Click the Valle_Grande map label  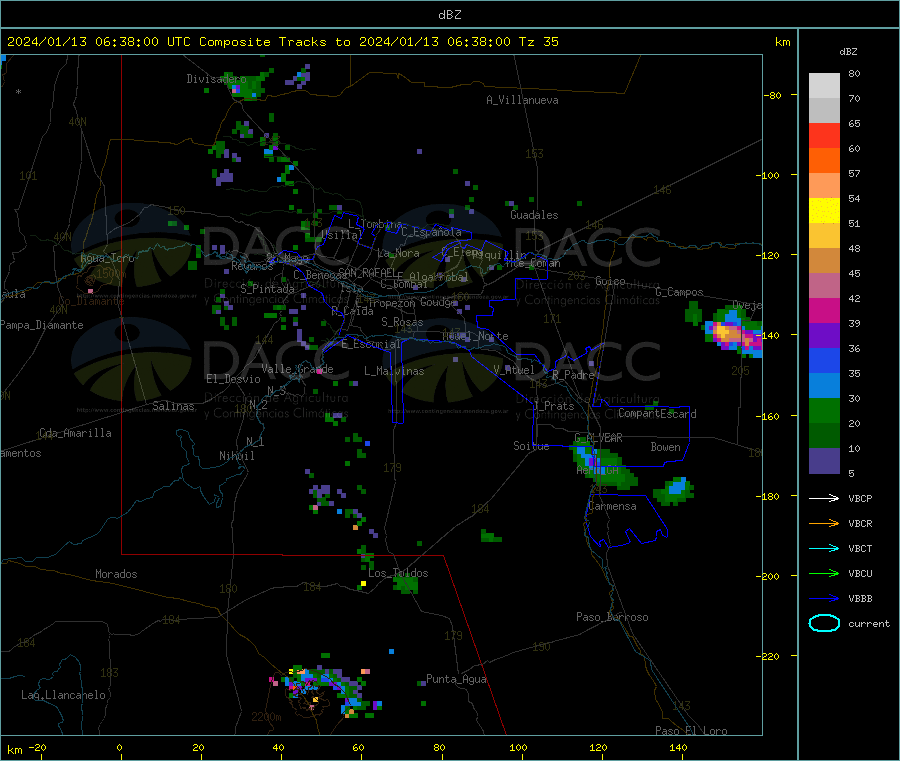297,369
